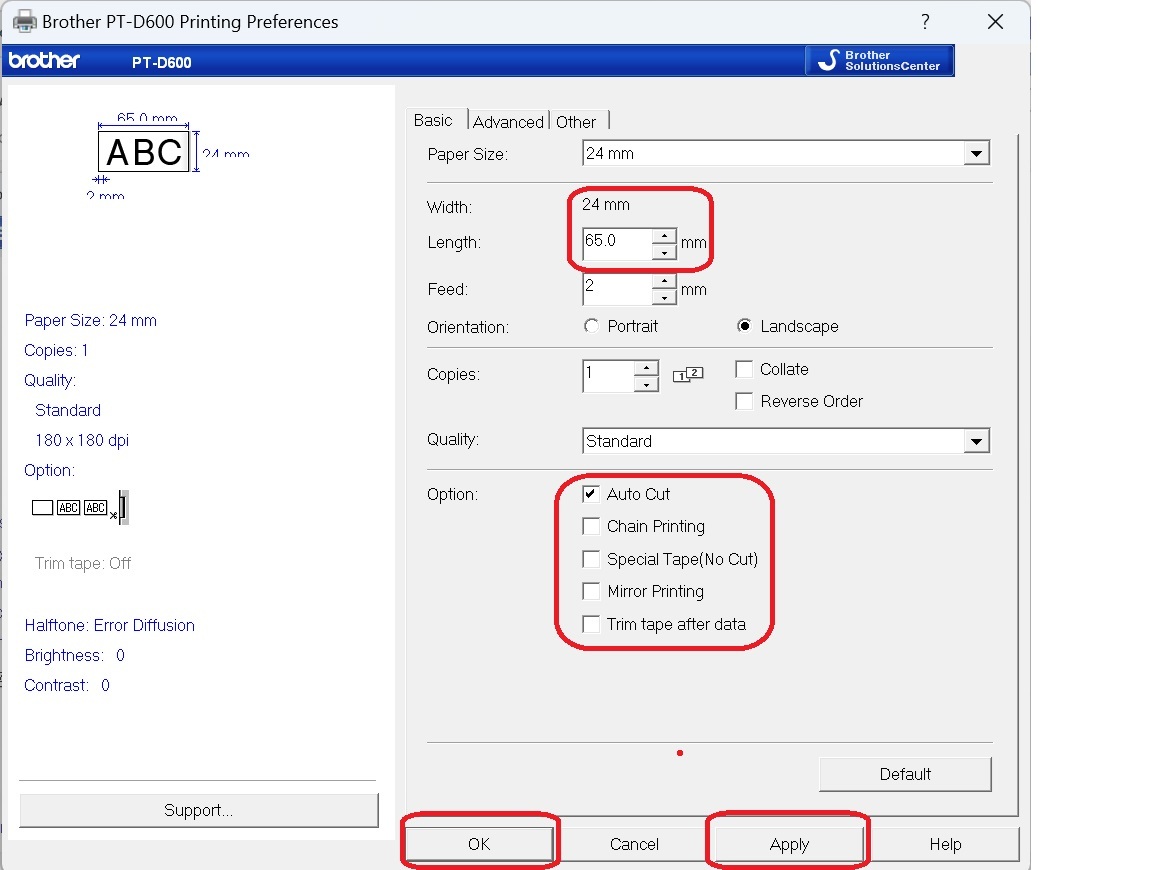Reset settings with the Default button
Image resolution: width=1152 pixels, height=870 pixels.
(905, 774)
